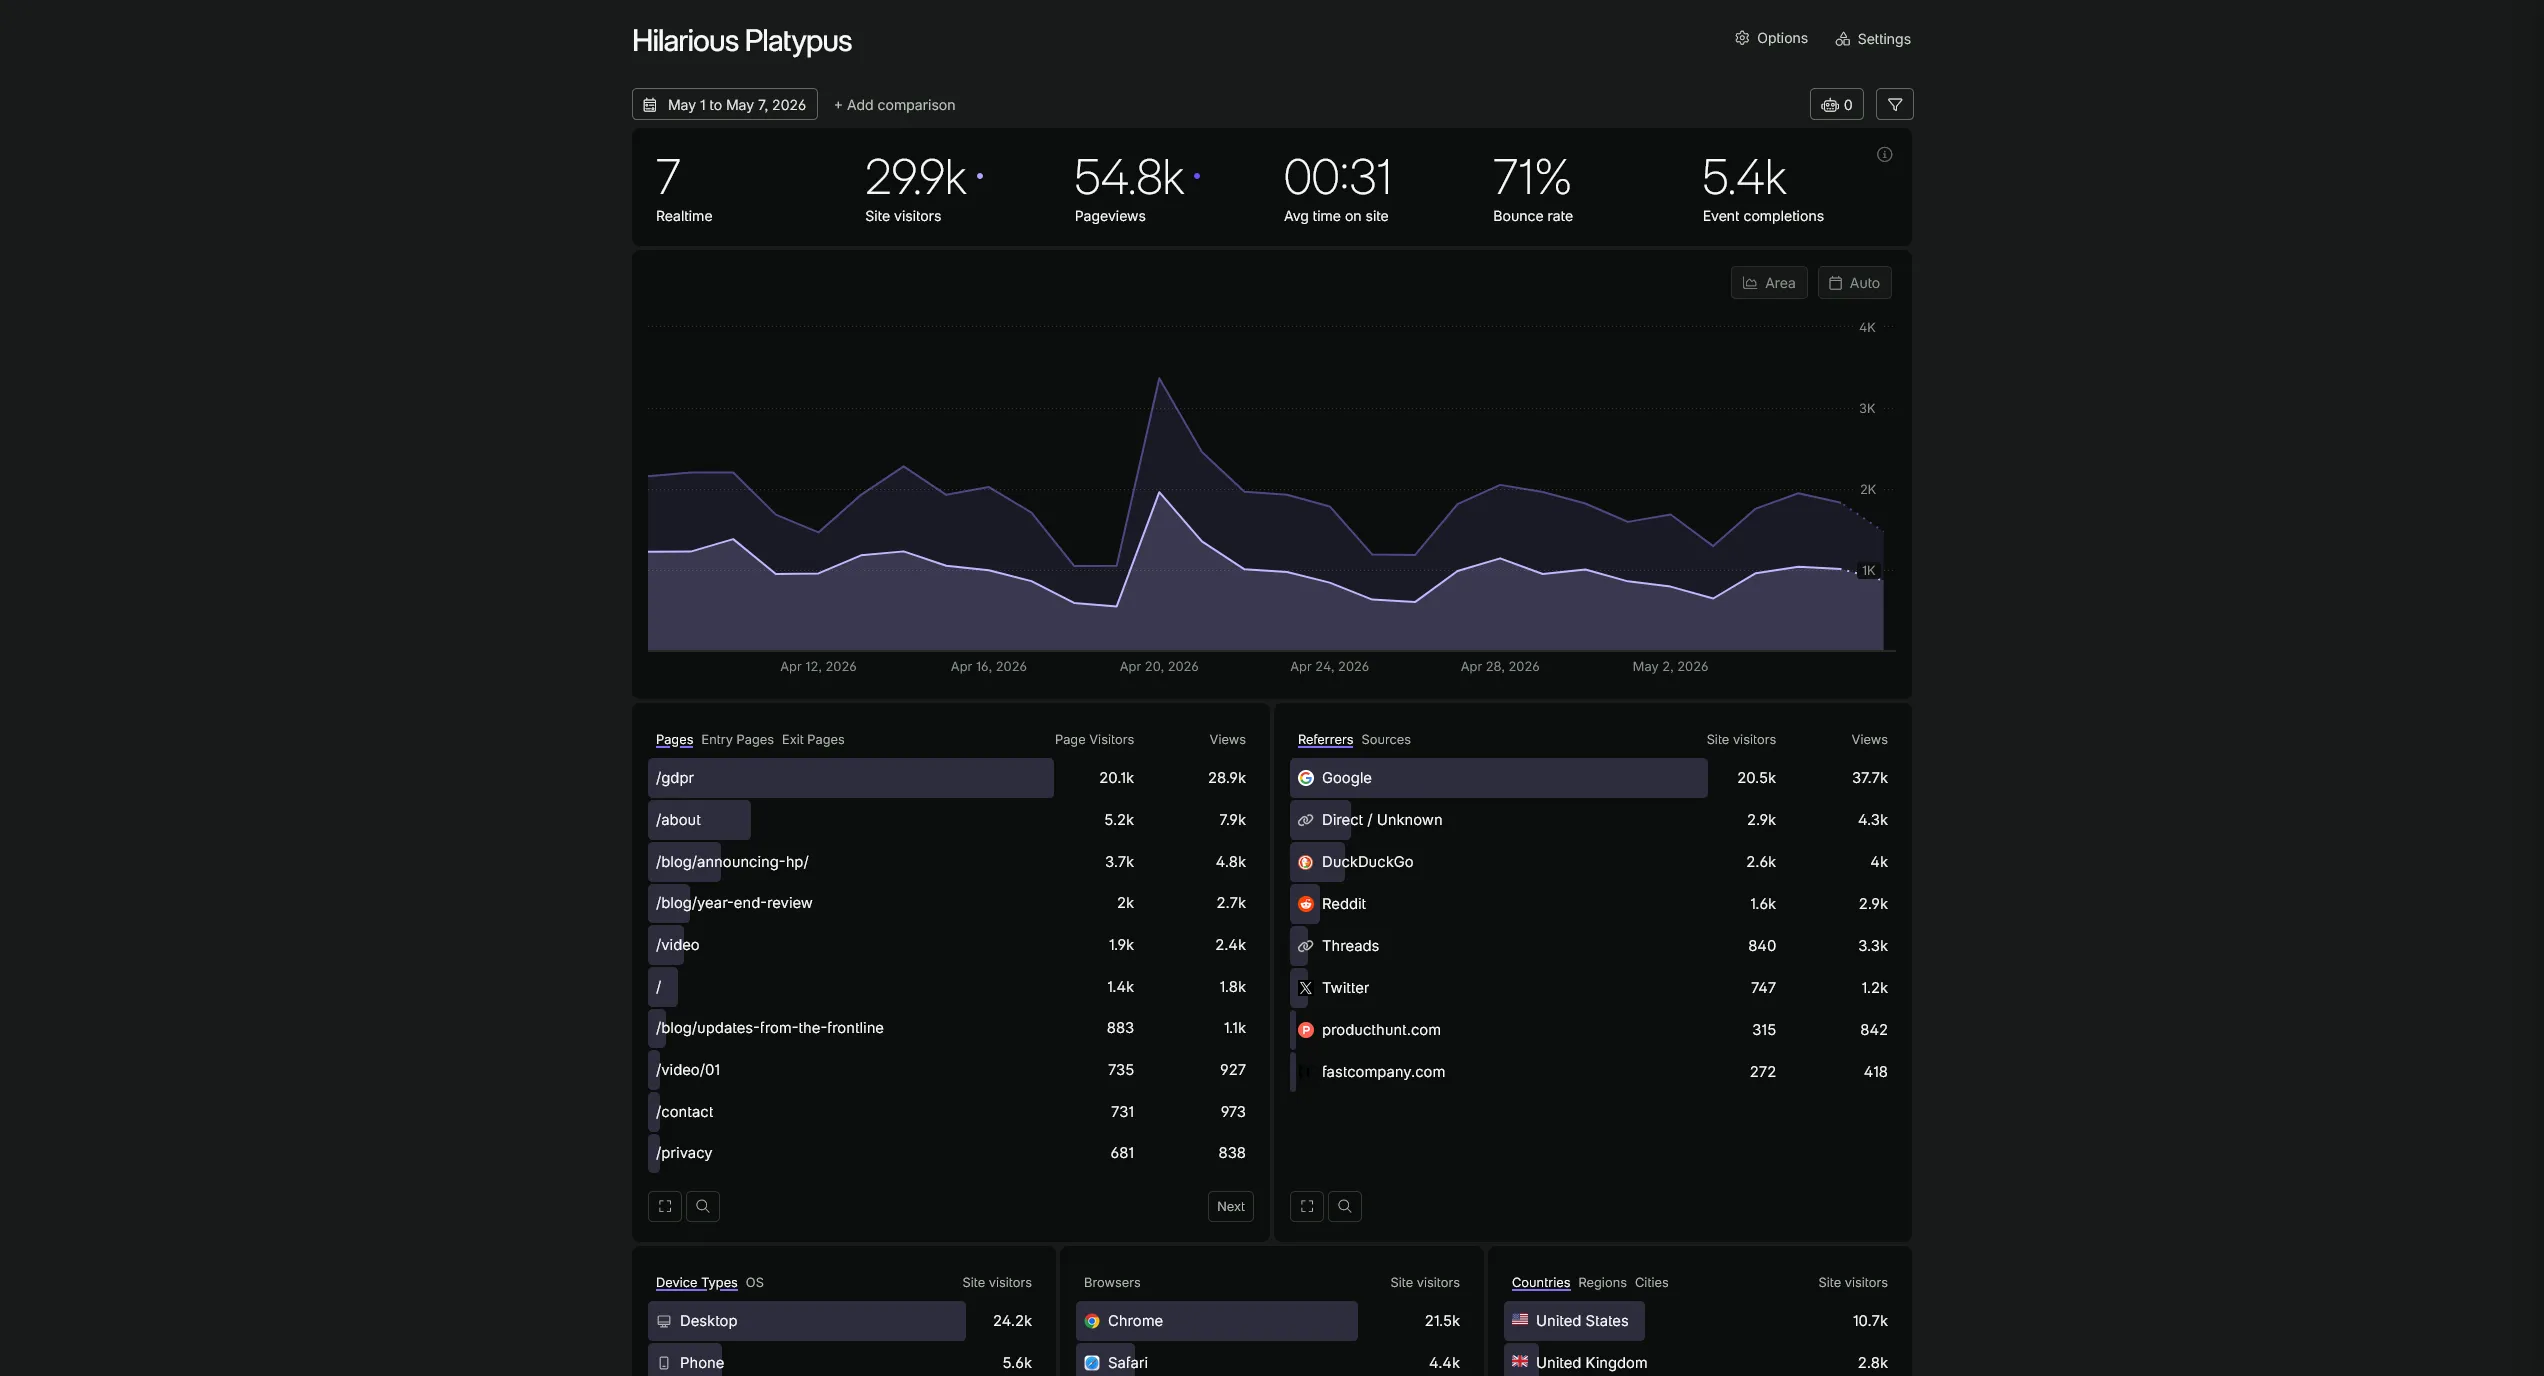Image resolution: width=2544 pixels, height=1376 pixels.
Task: Search within the Pages panel
Action: coord(703,1206)
